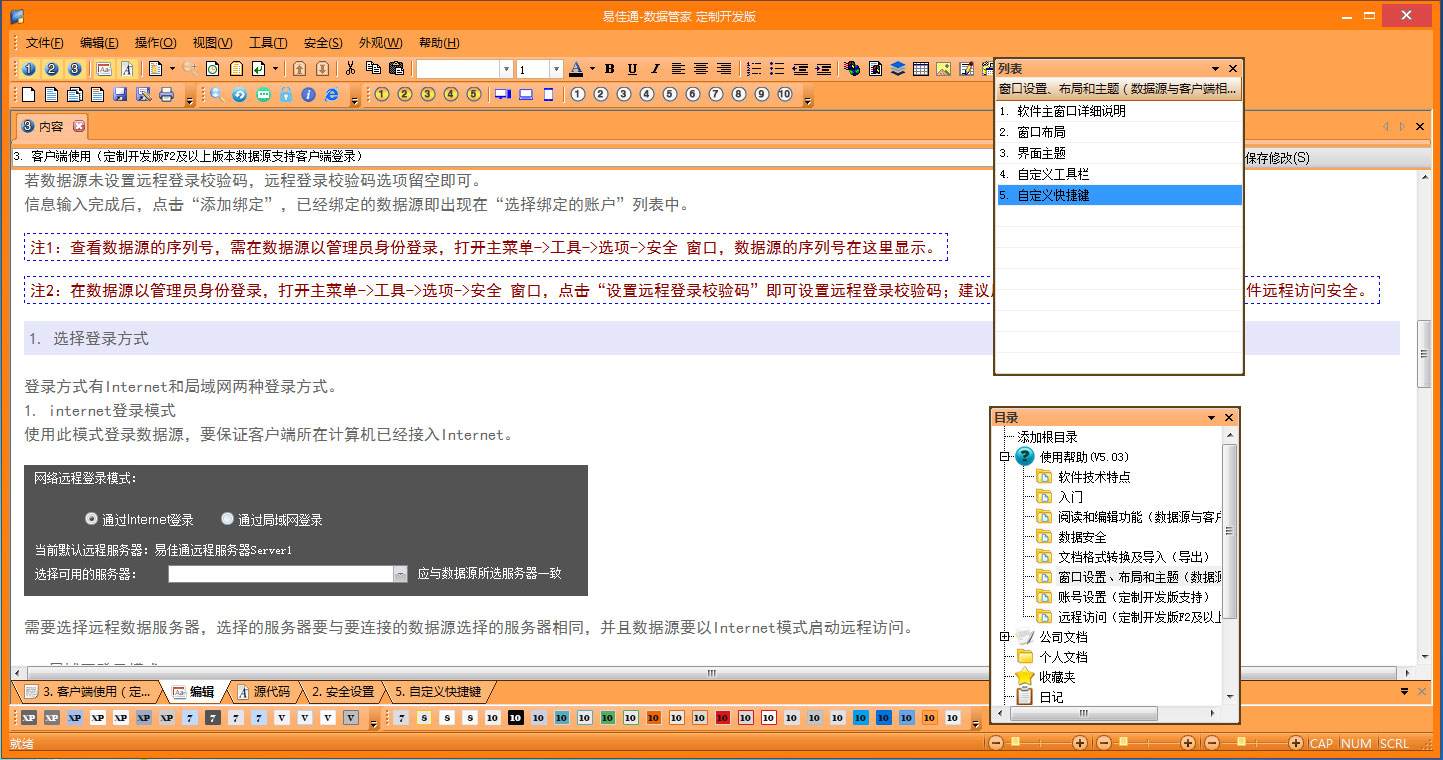Click the leftmost zoom slider handle
The height and width of the screenshot is (760, 1443).
(x=1015, y=742)
